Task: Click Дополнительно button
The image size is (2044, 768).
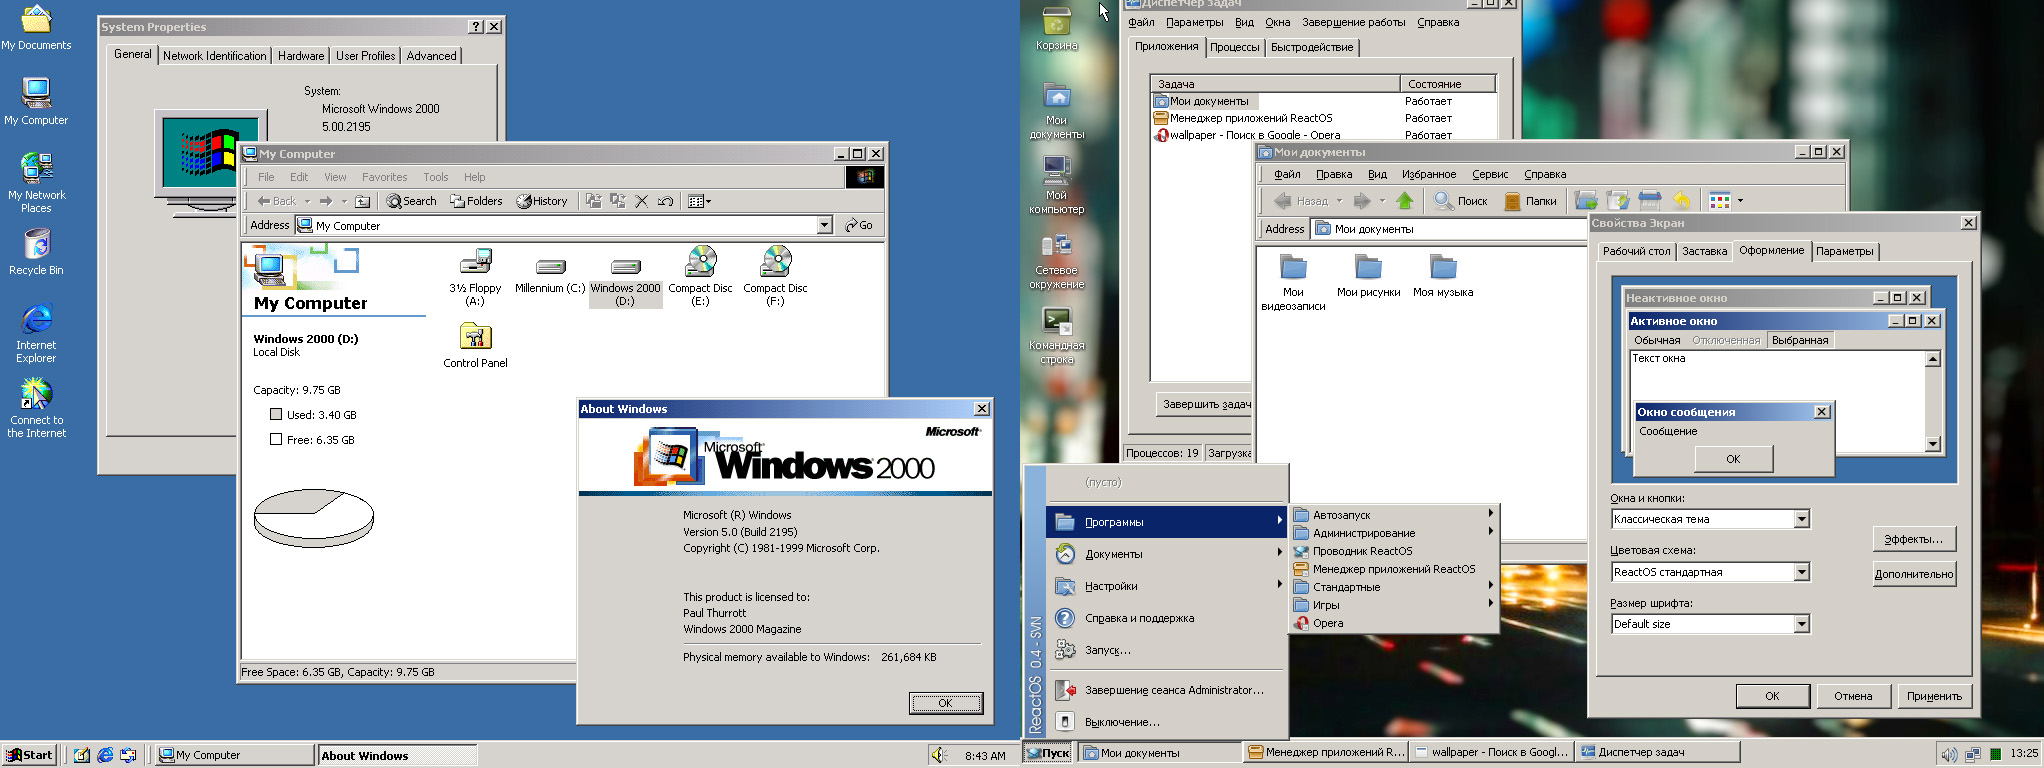Action: (1913, 574)
